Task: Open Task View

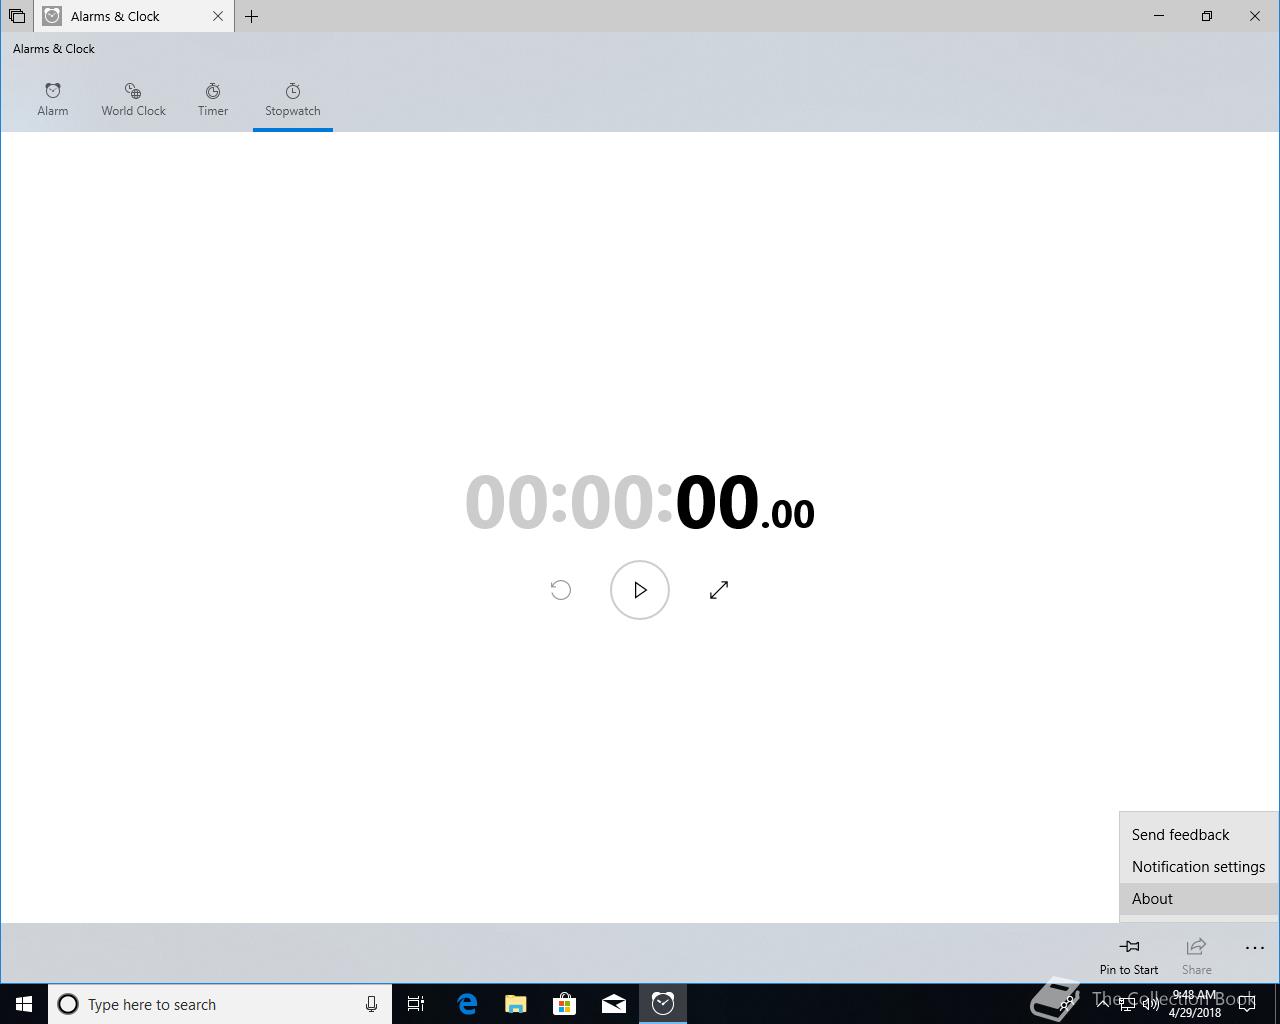Action: coord(416,1004)
